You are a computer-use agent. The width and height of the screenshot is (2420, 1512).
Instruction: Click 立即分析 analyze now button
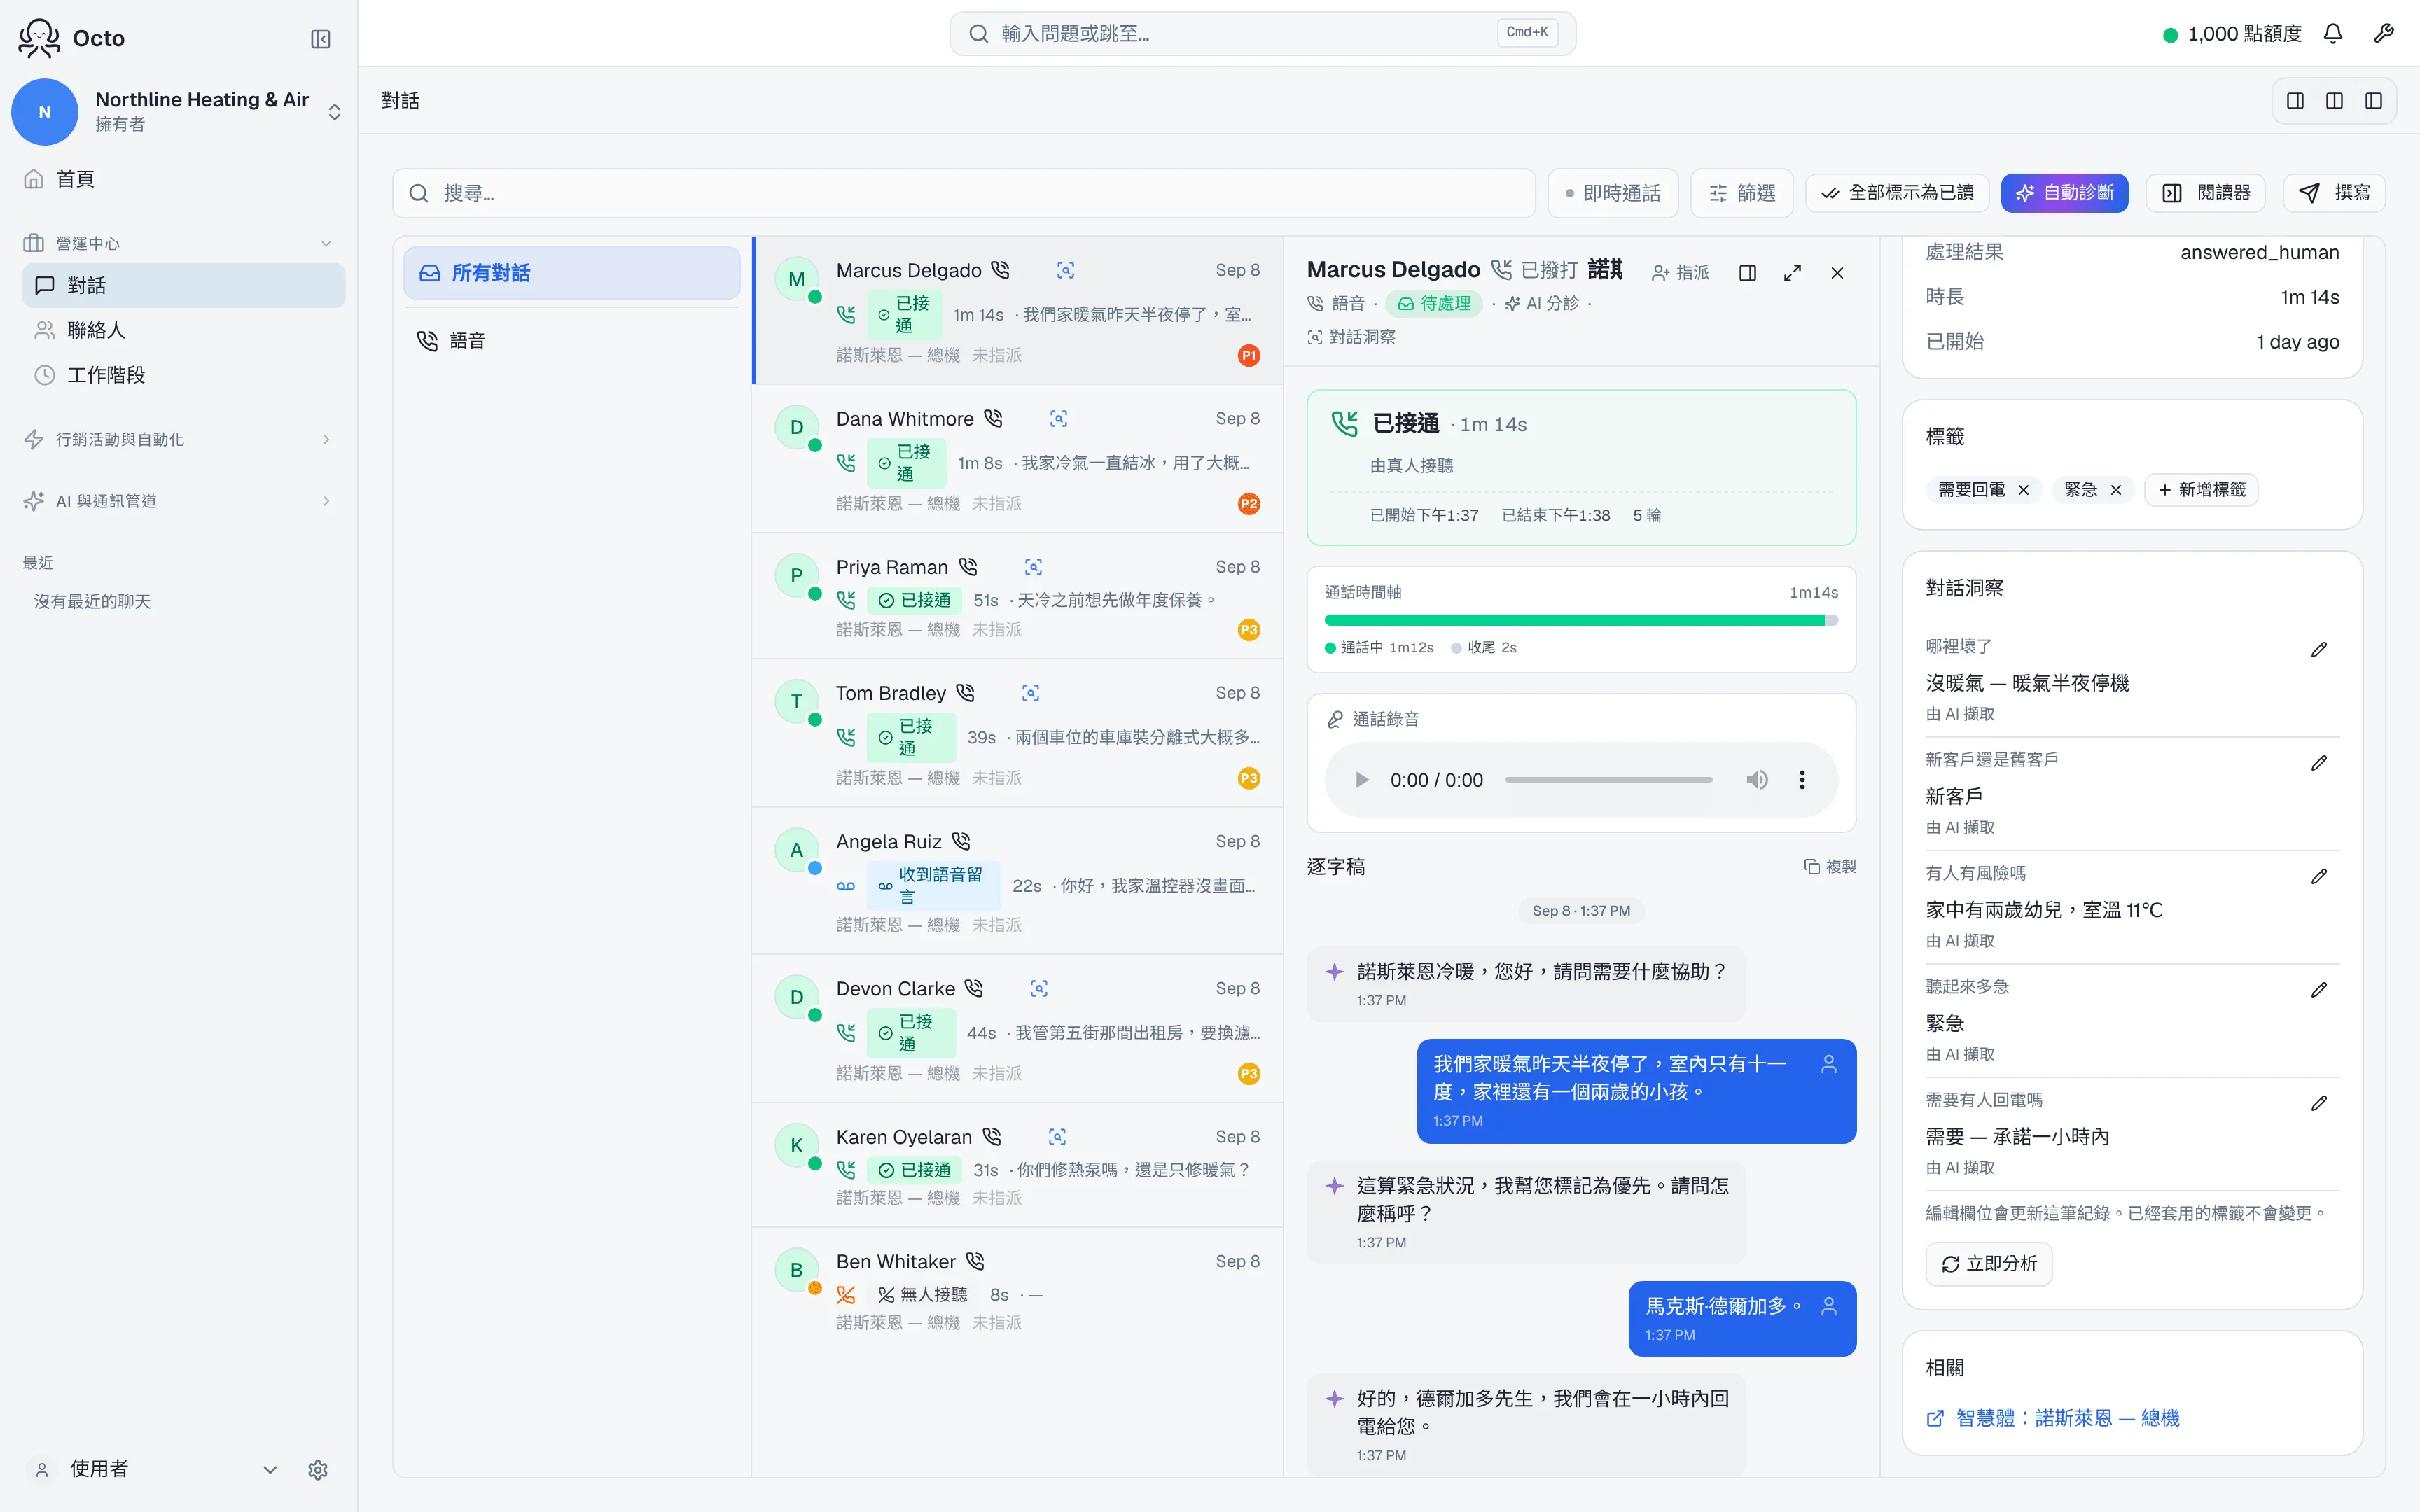coord(1989,1264)
